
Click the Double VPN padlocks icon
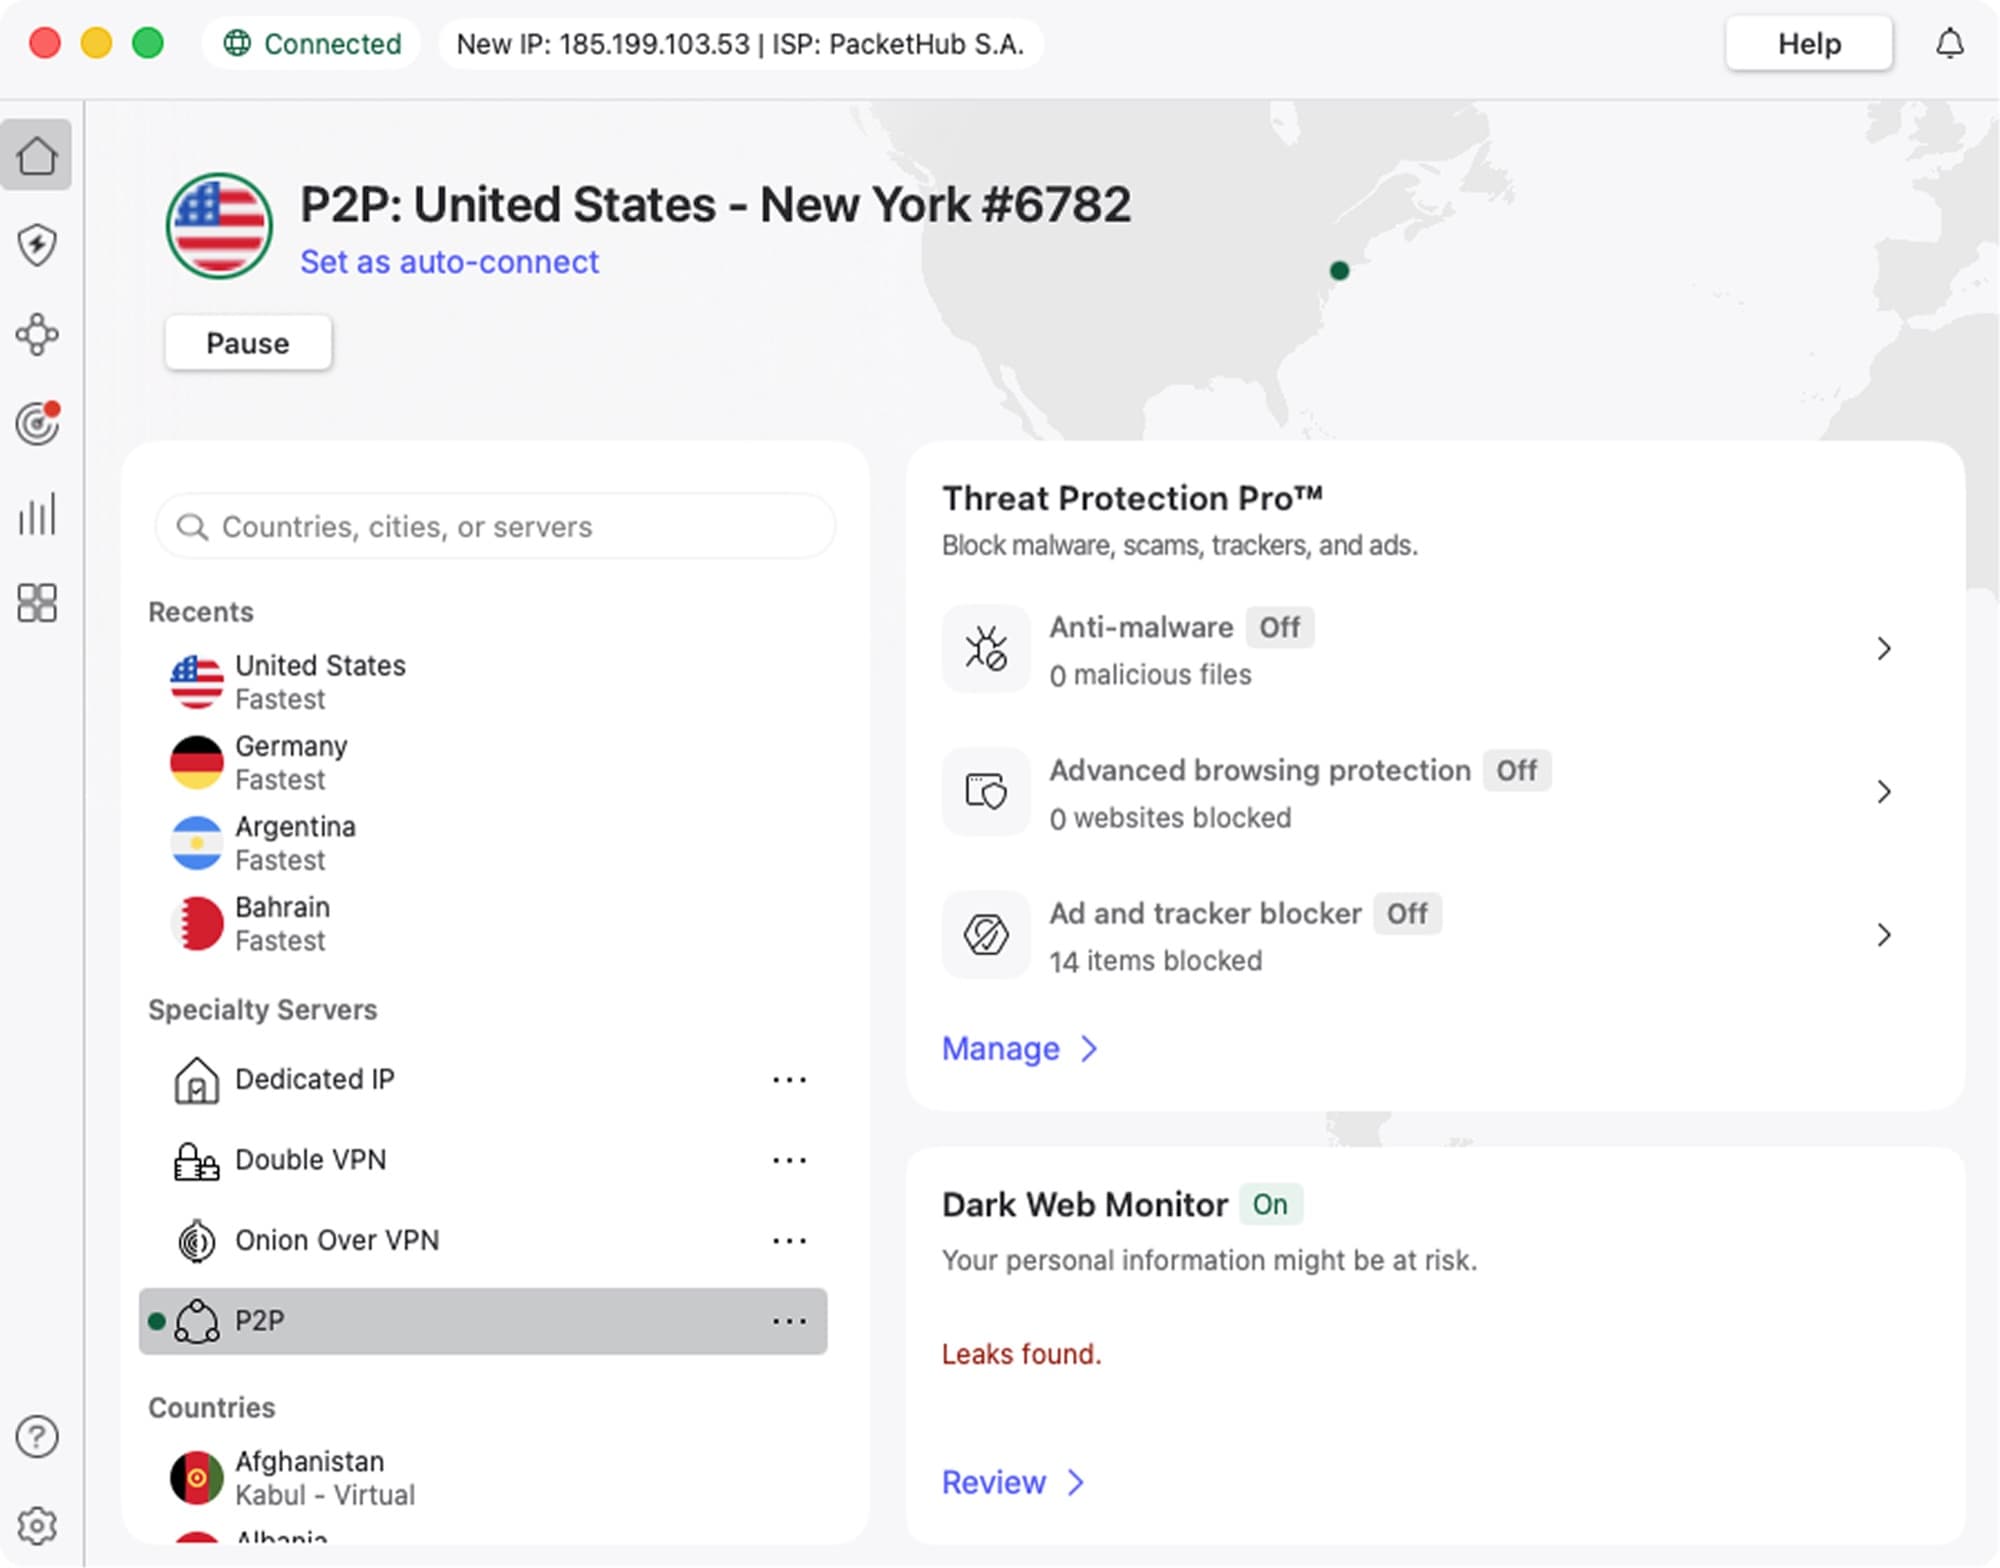196,1161
